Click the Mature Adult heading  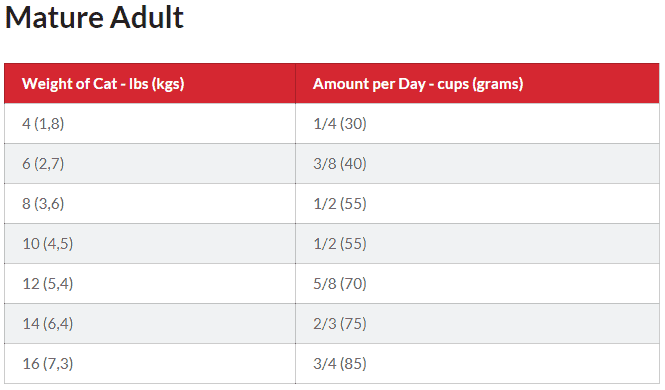point(94,18)
